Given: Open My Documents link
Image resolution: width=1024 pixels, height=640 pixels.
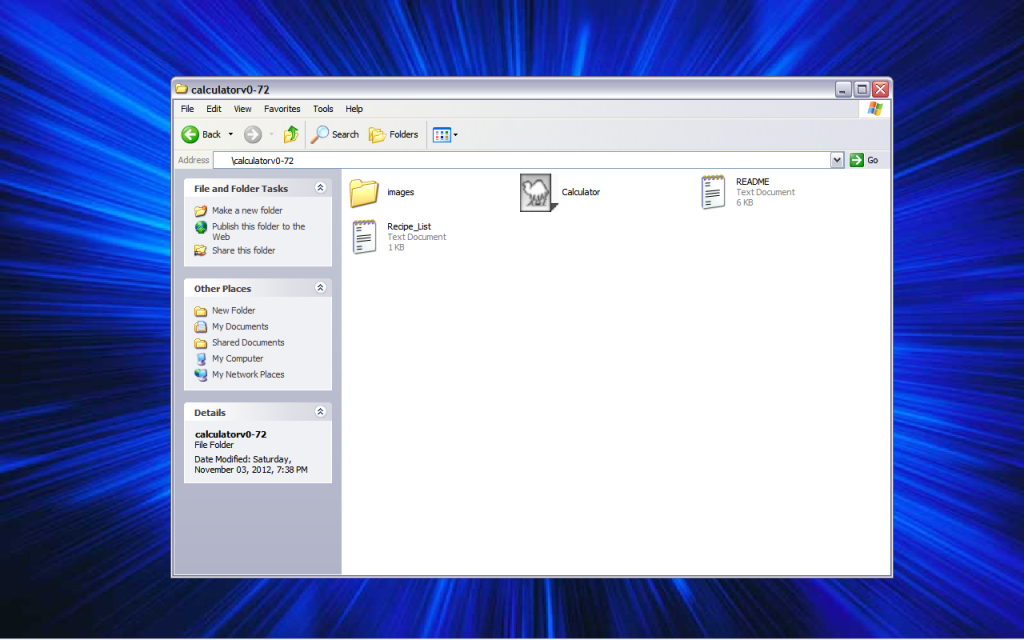Looking at the screenshot, I should [x=240, y=327].
